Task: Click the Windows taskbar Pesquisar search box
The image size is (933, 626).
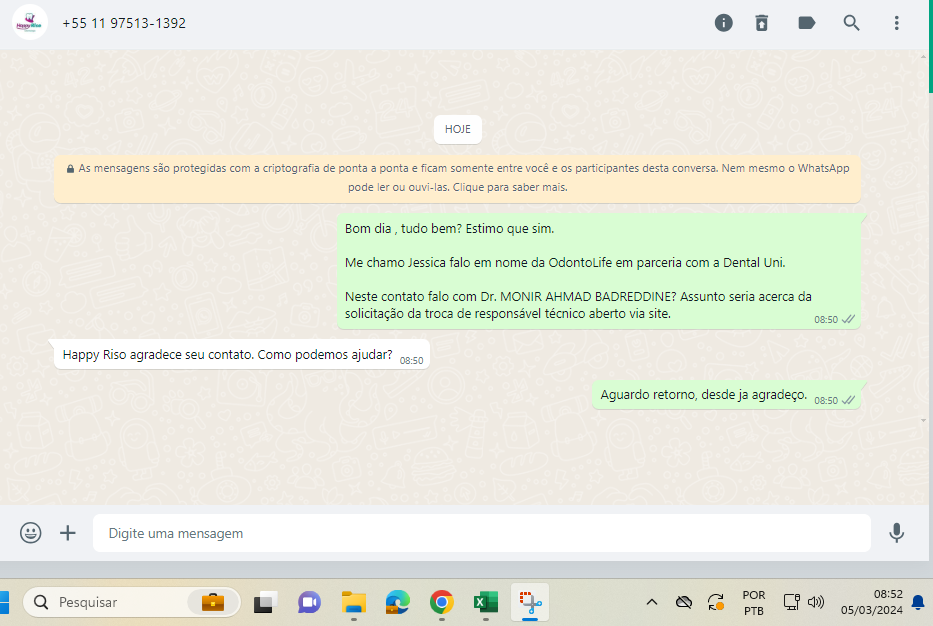Action: click(x=132, y=602)
